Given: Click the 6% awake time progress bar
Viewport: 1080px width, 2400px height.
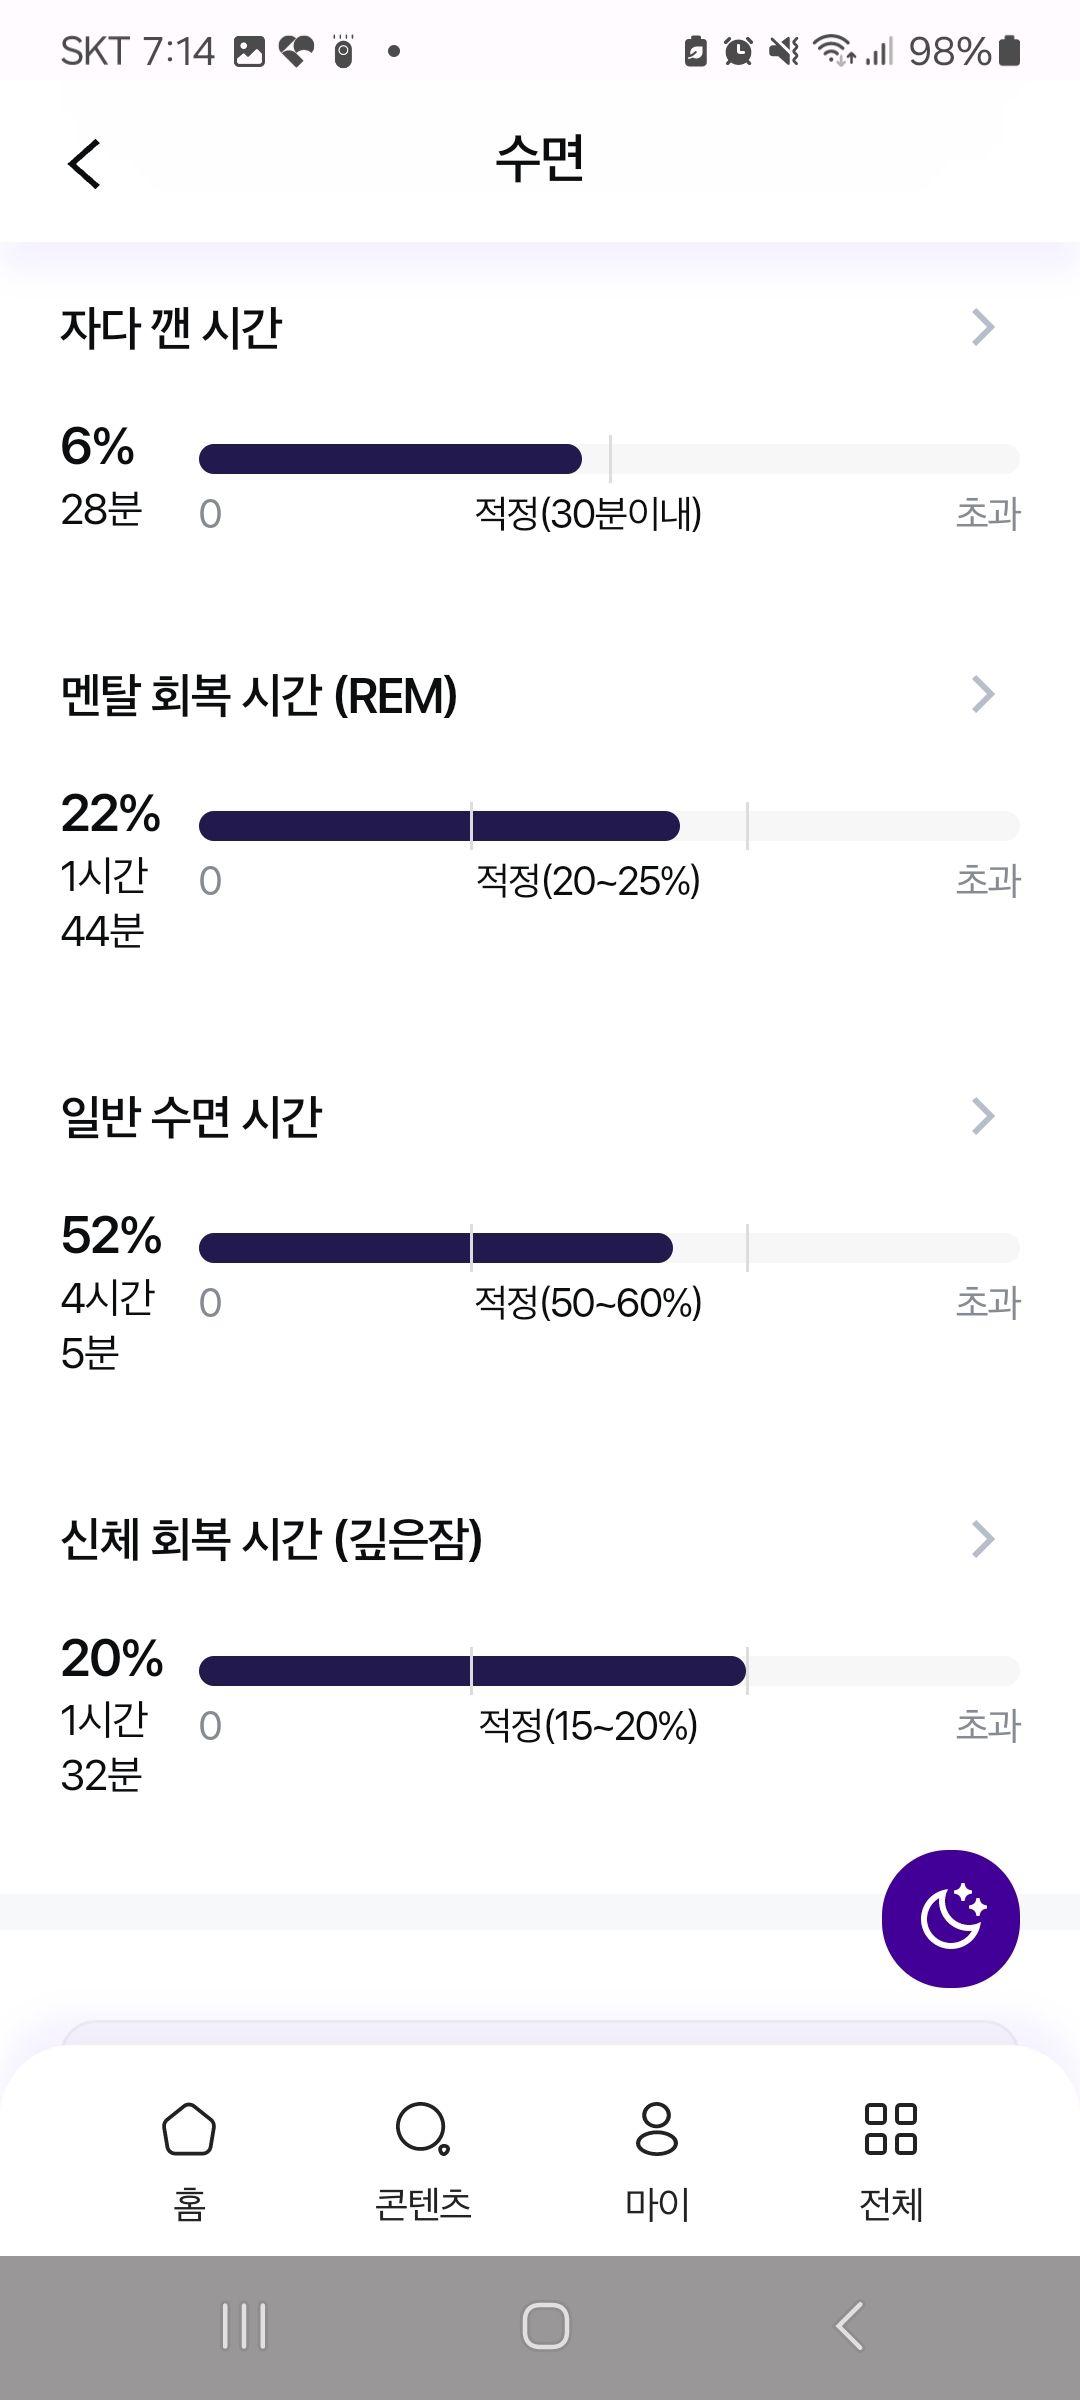Looking at the screenshot, I should [609, 459].
